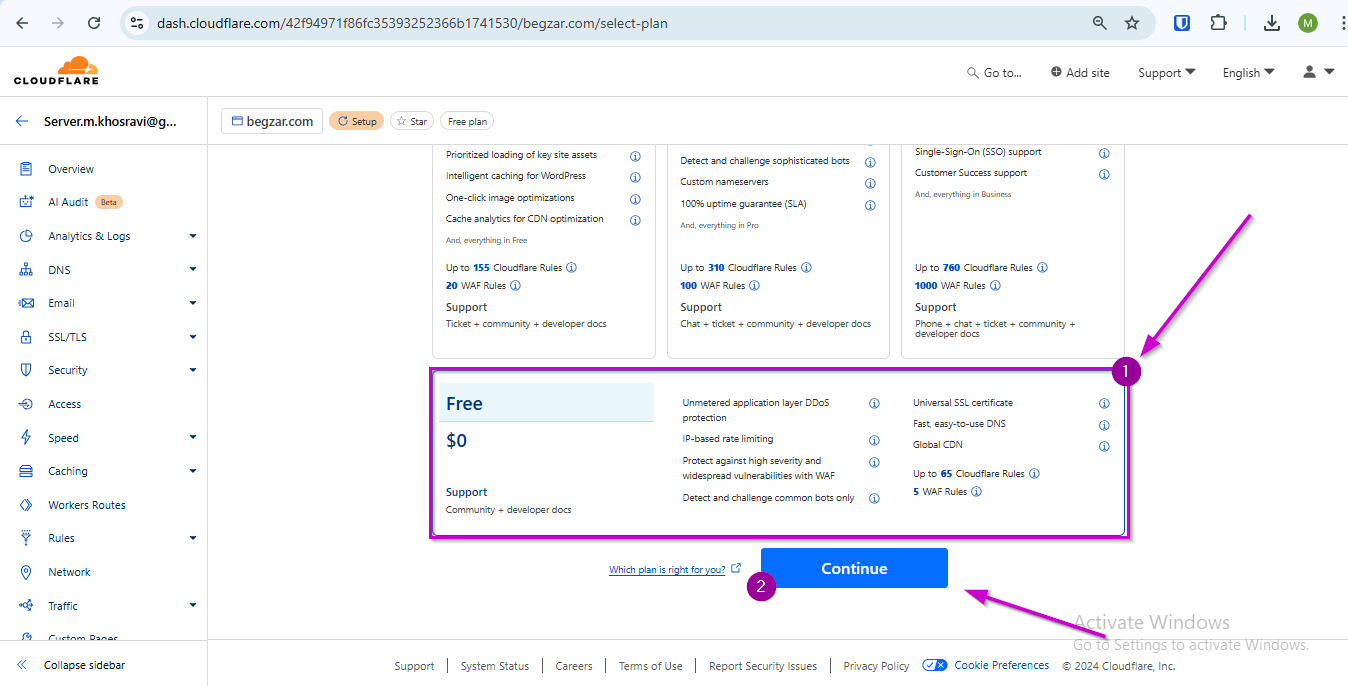Click info icon beside Intelligent caching for WordPress

[x=635, y=177]
